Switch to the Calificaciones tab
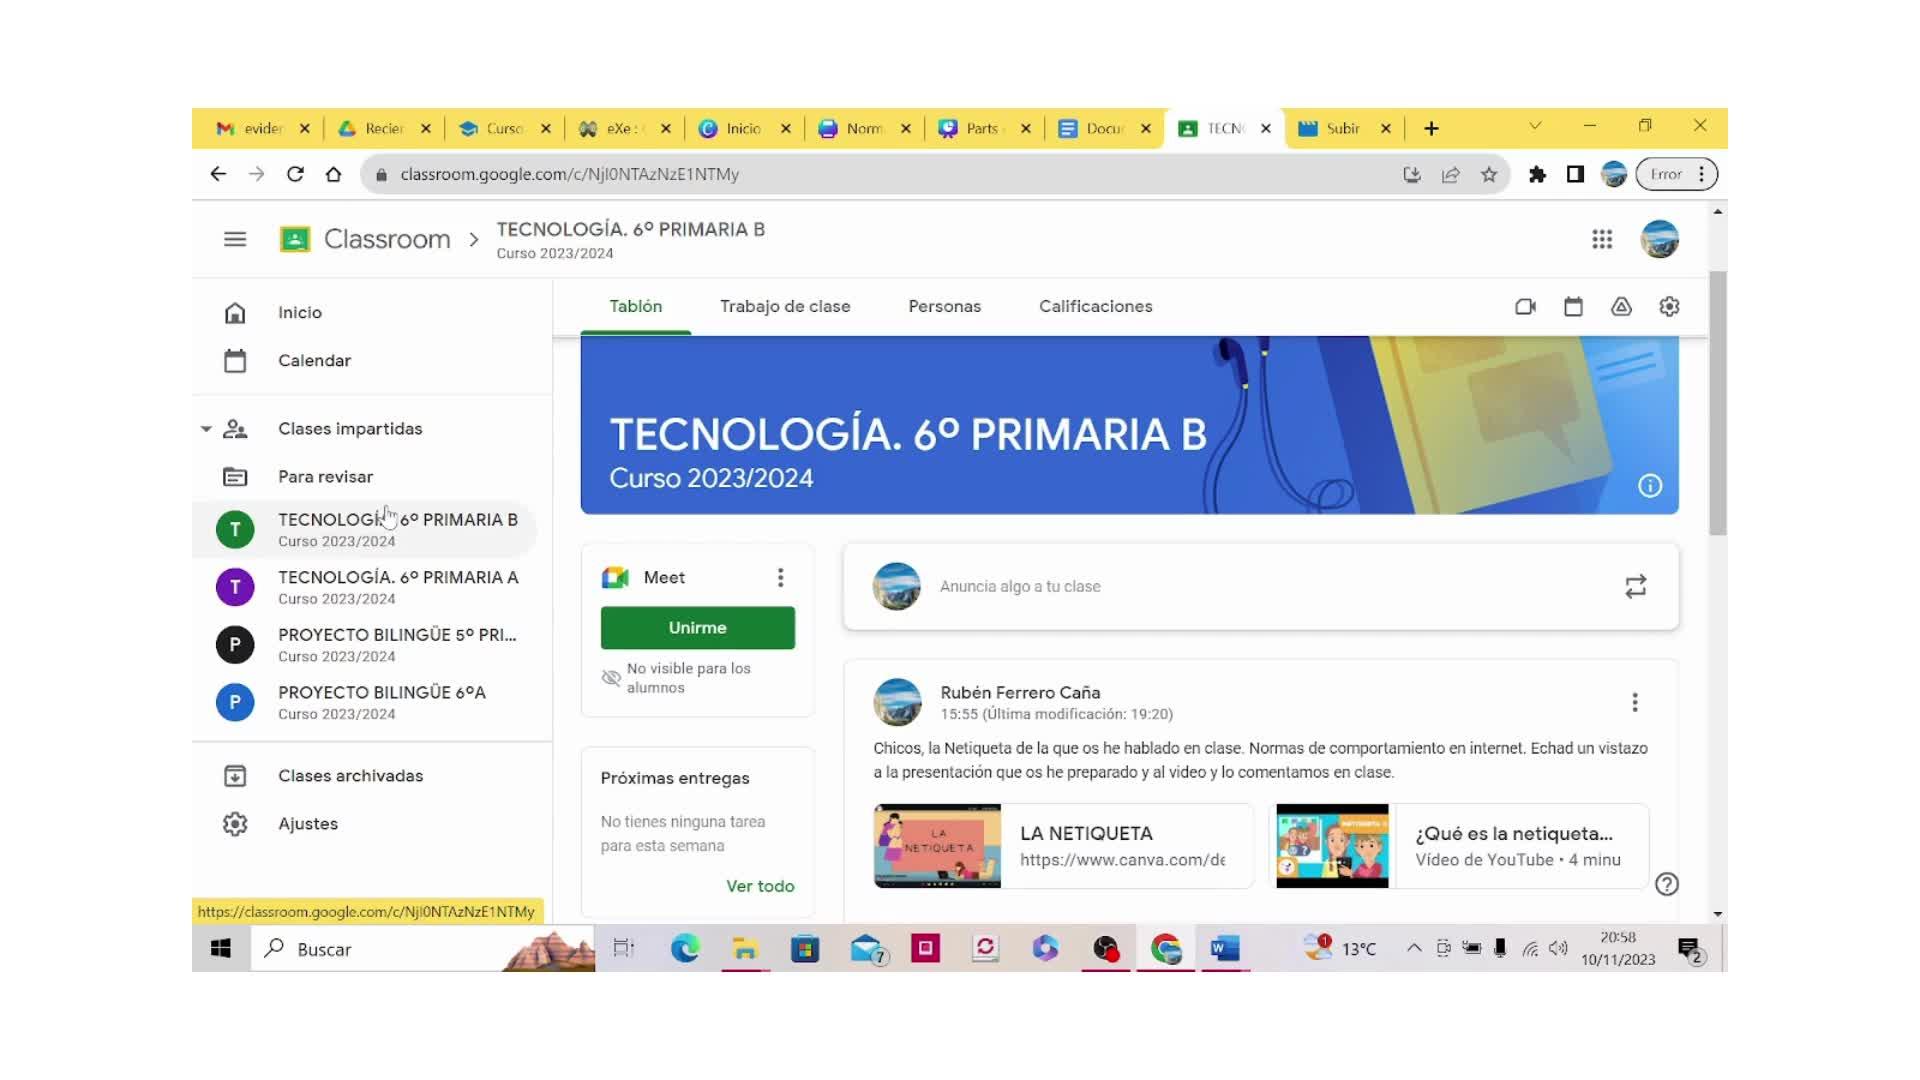The width and height of the screenshot is (1920, 1080). click(x=1095, y=307)
